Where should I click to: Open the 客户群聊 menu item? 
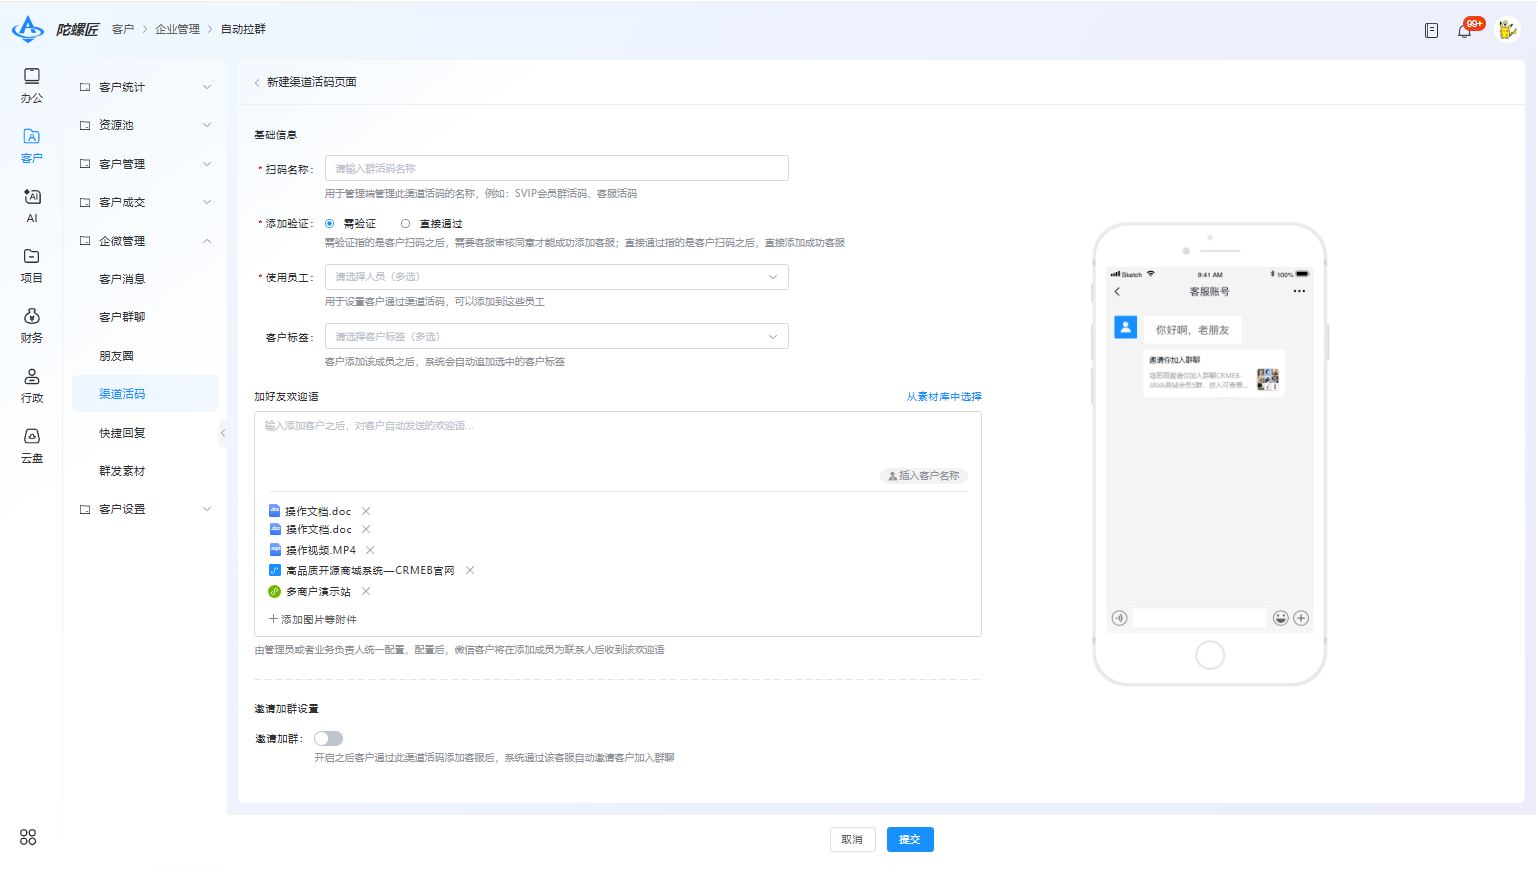point(122,317)
